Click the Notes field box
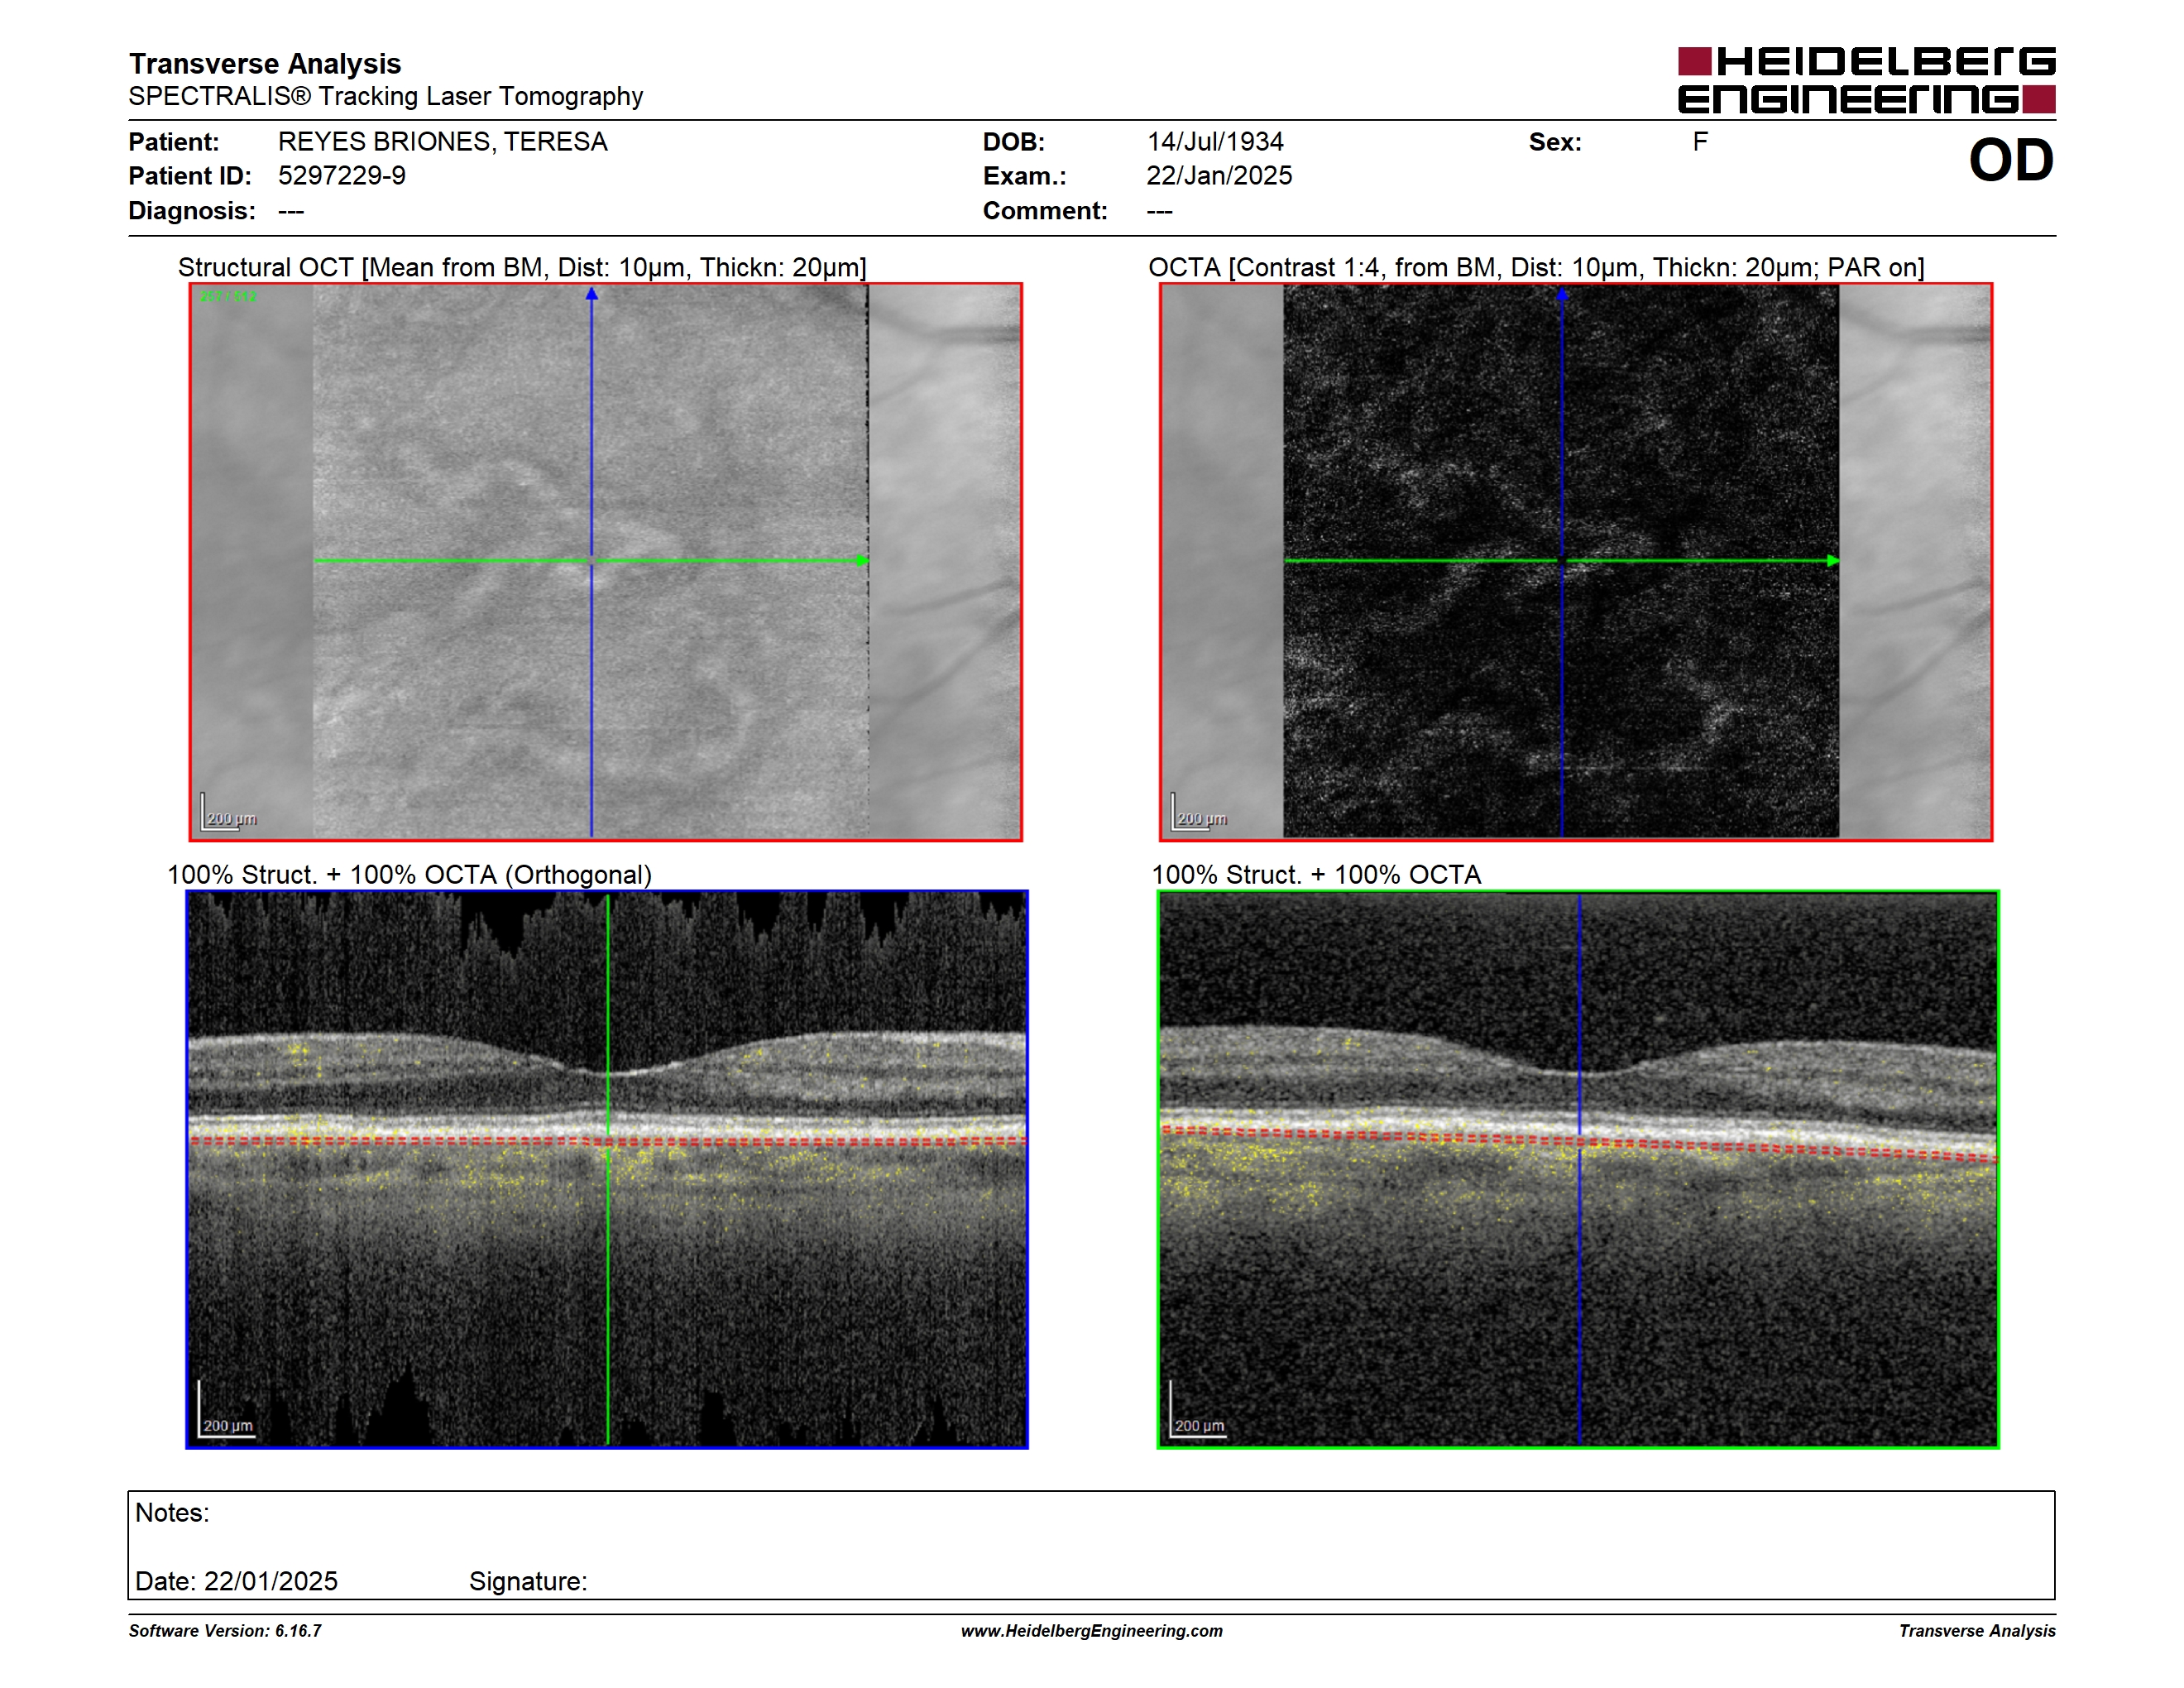The height and width of the screenshot is (1688, 2184). (1091, 1545)
